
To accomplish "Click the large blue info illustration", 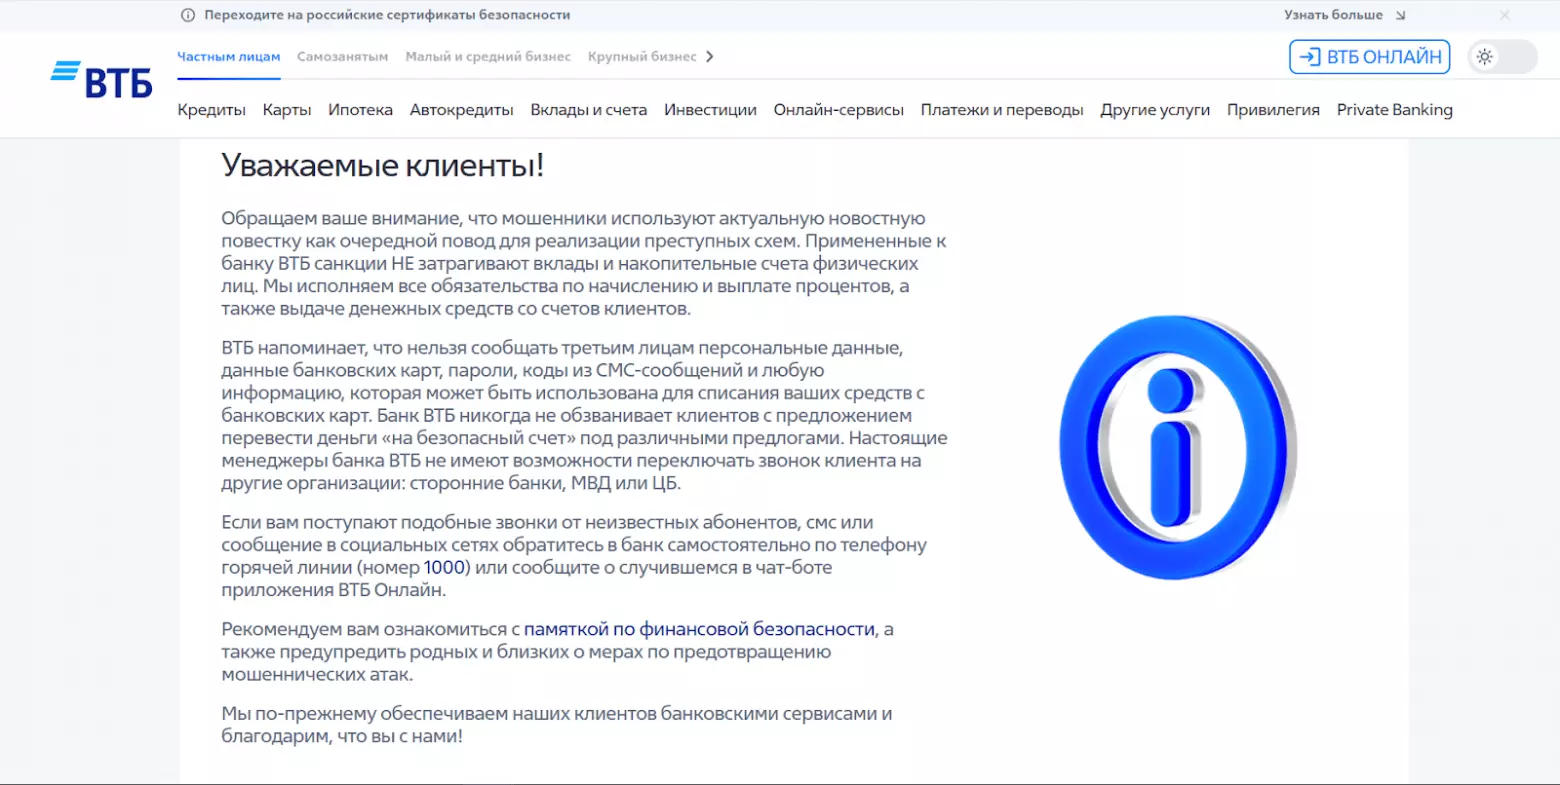I will coord(1177,447).
